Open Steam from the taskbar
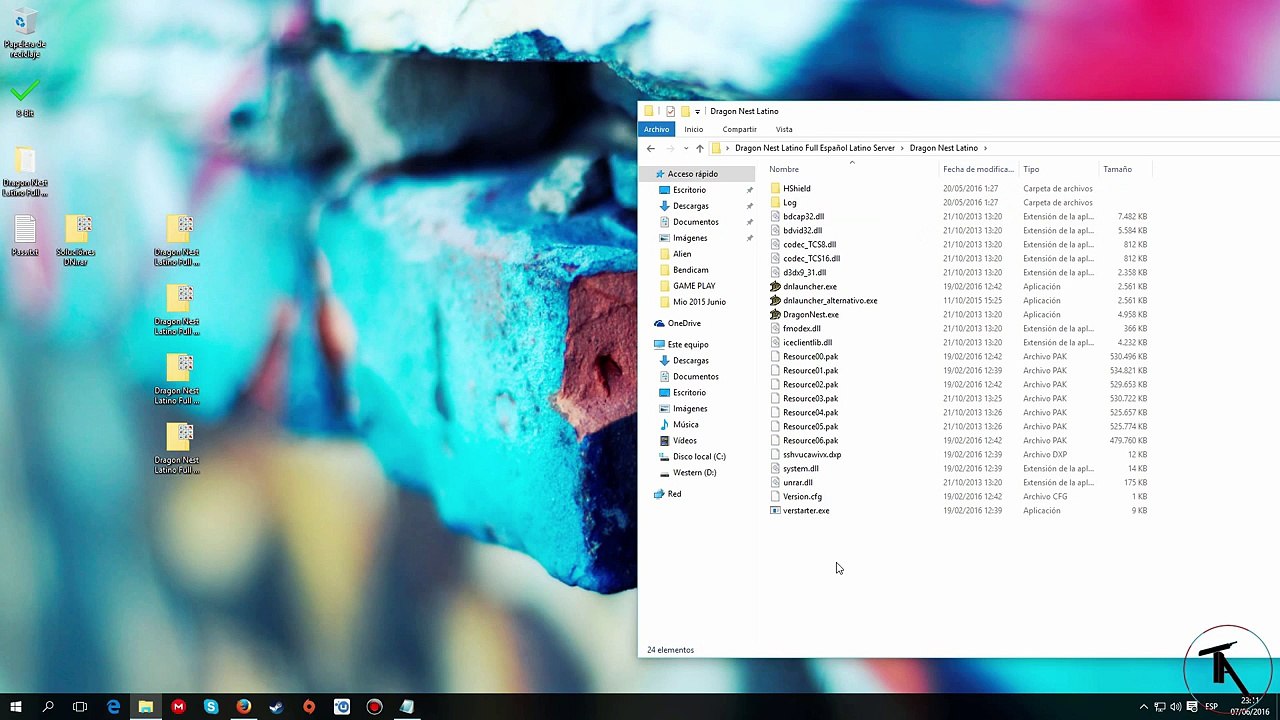This screenshot has height=720, width=1280. [276, 707]
